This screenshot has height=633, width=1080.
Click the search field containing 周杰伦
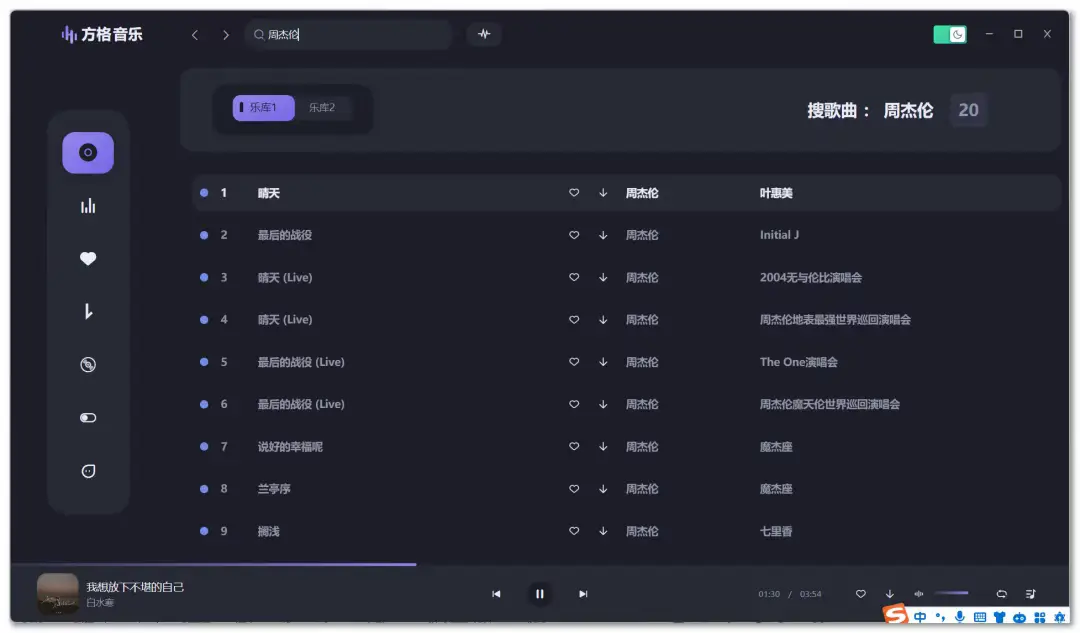[x=350, y=35]
